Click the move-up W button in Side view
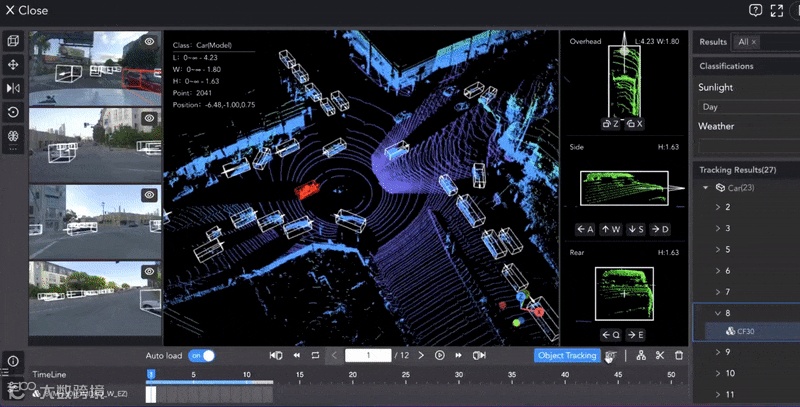800x407 pixels. [611, 230]
